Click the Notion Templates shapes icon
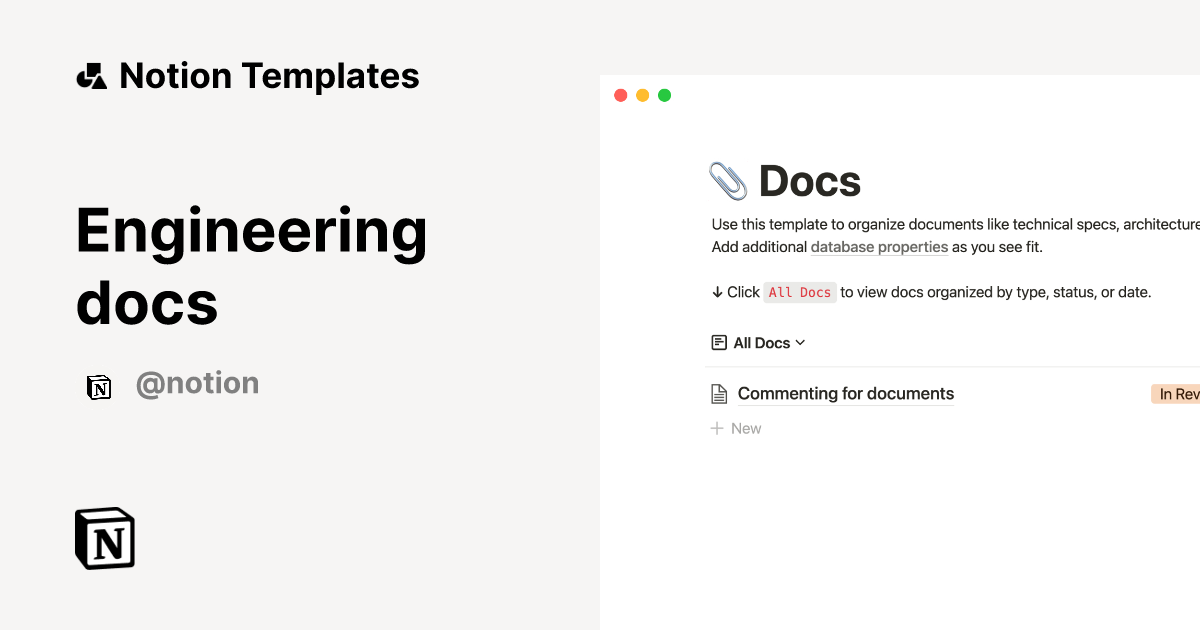1200x630 pixels. [x=92, y=76]
